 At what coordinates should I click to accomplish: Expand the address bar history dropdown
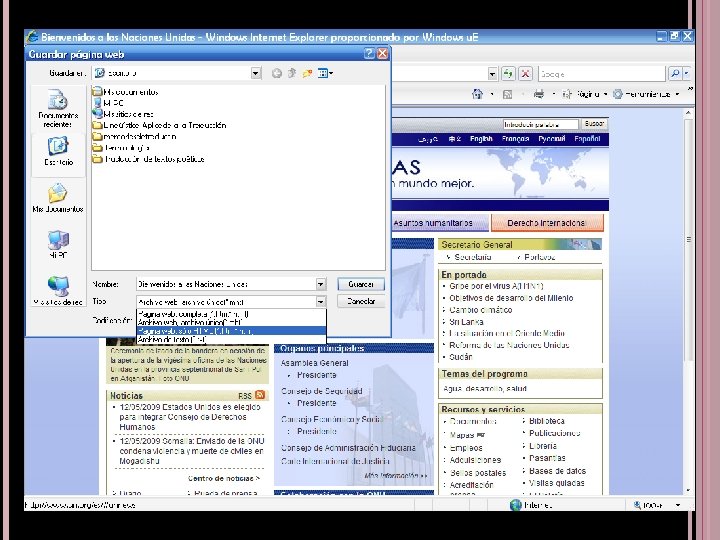click(492, 73)
